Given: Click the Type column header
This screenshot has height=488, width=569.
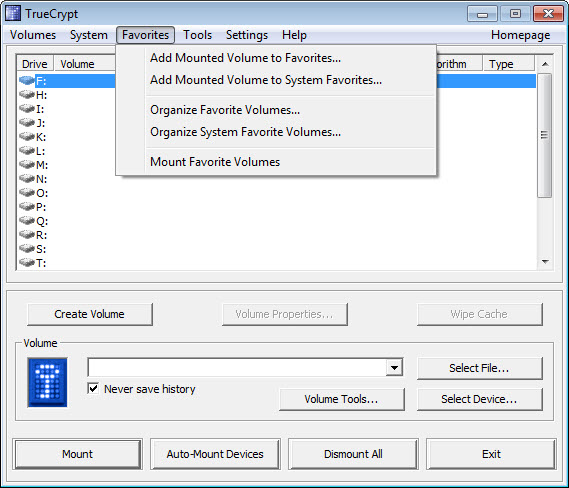Looking at the screenshot, I should (508, 64).
